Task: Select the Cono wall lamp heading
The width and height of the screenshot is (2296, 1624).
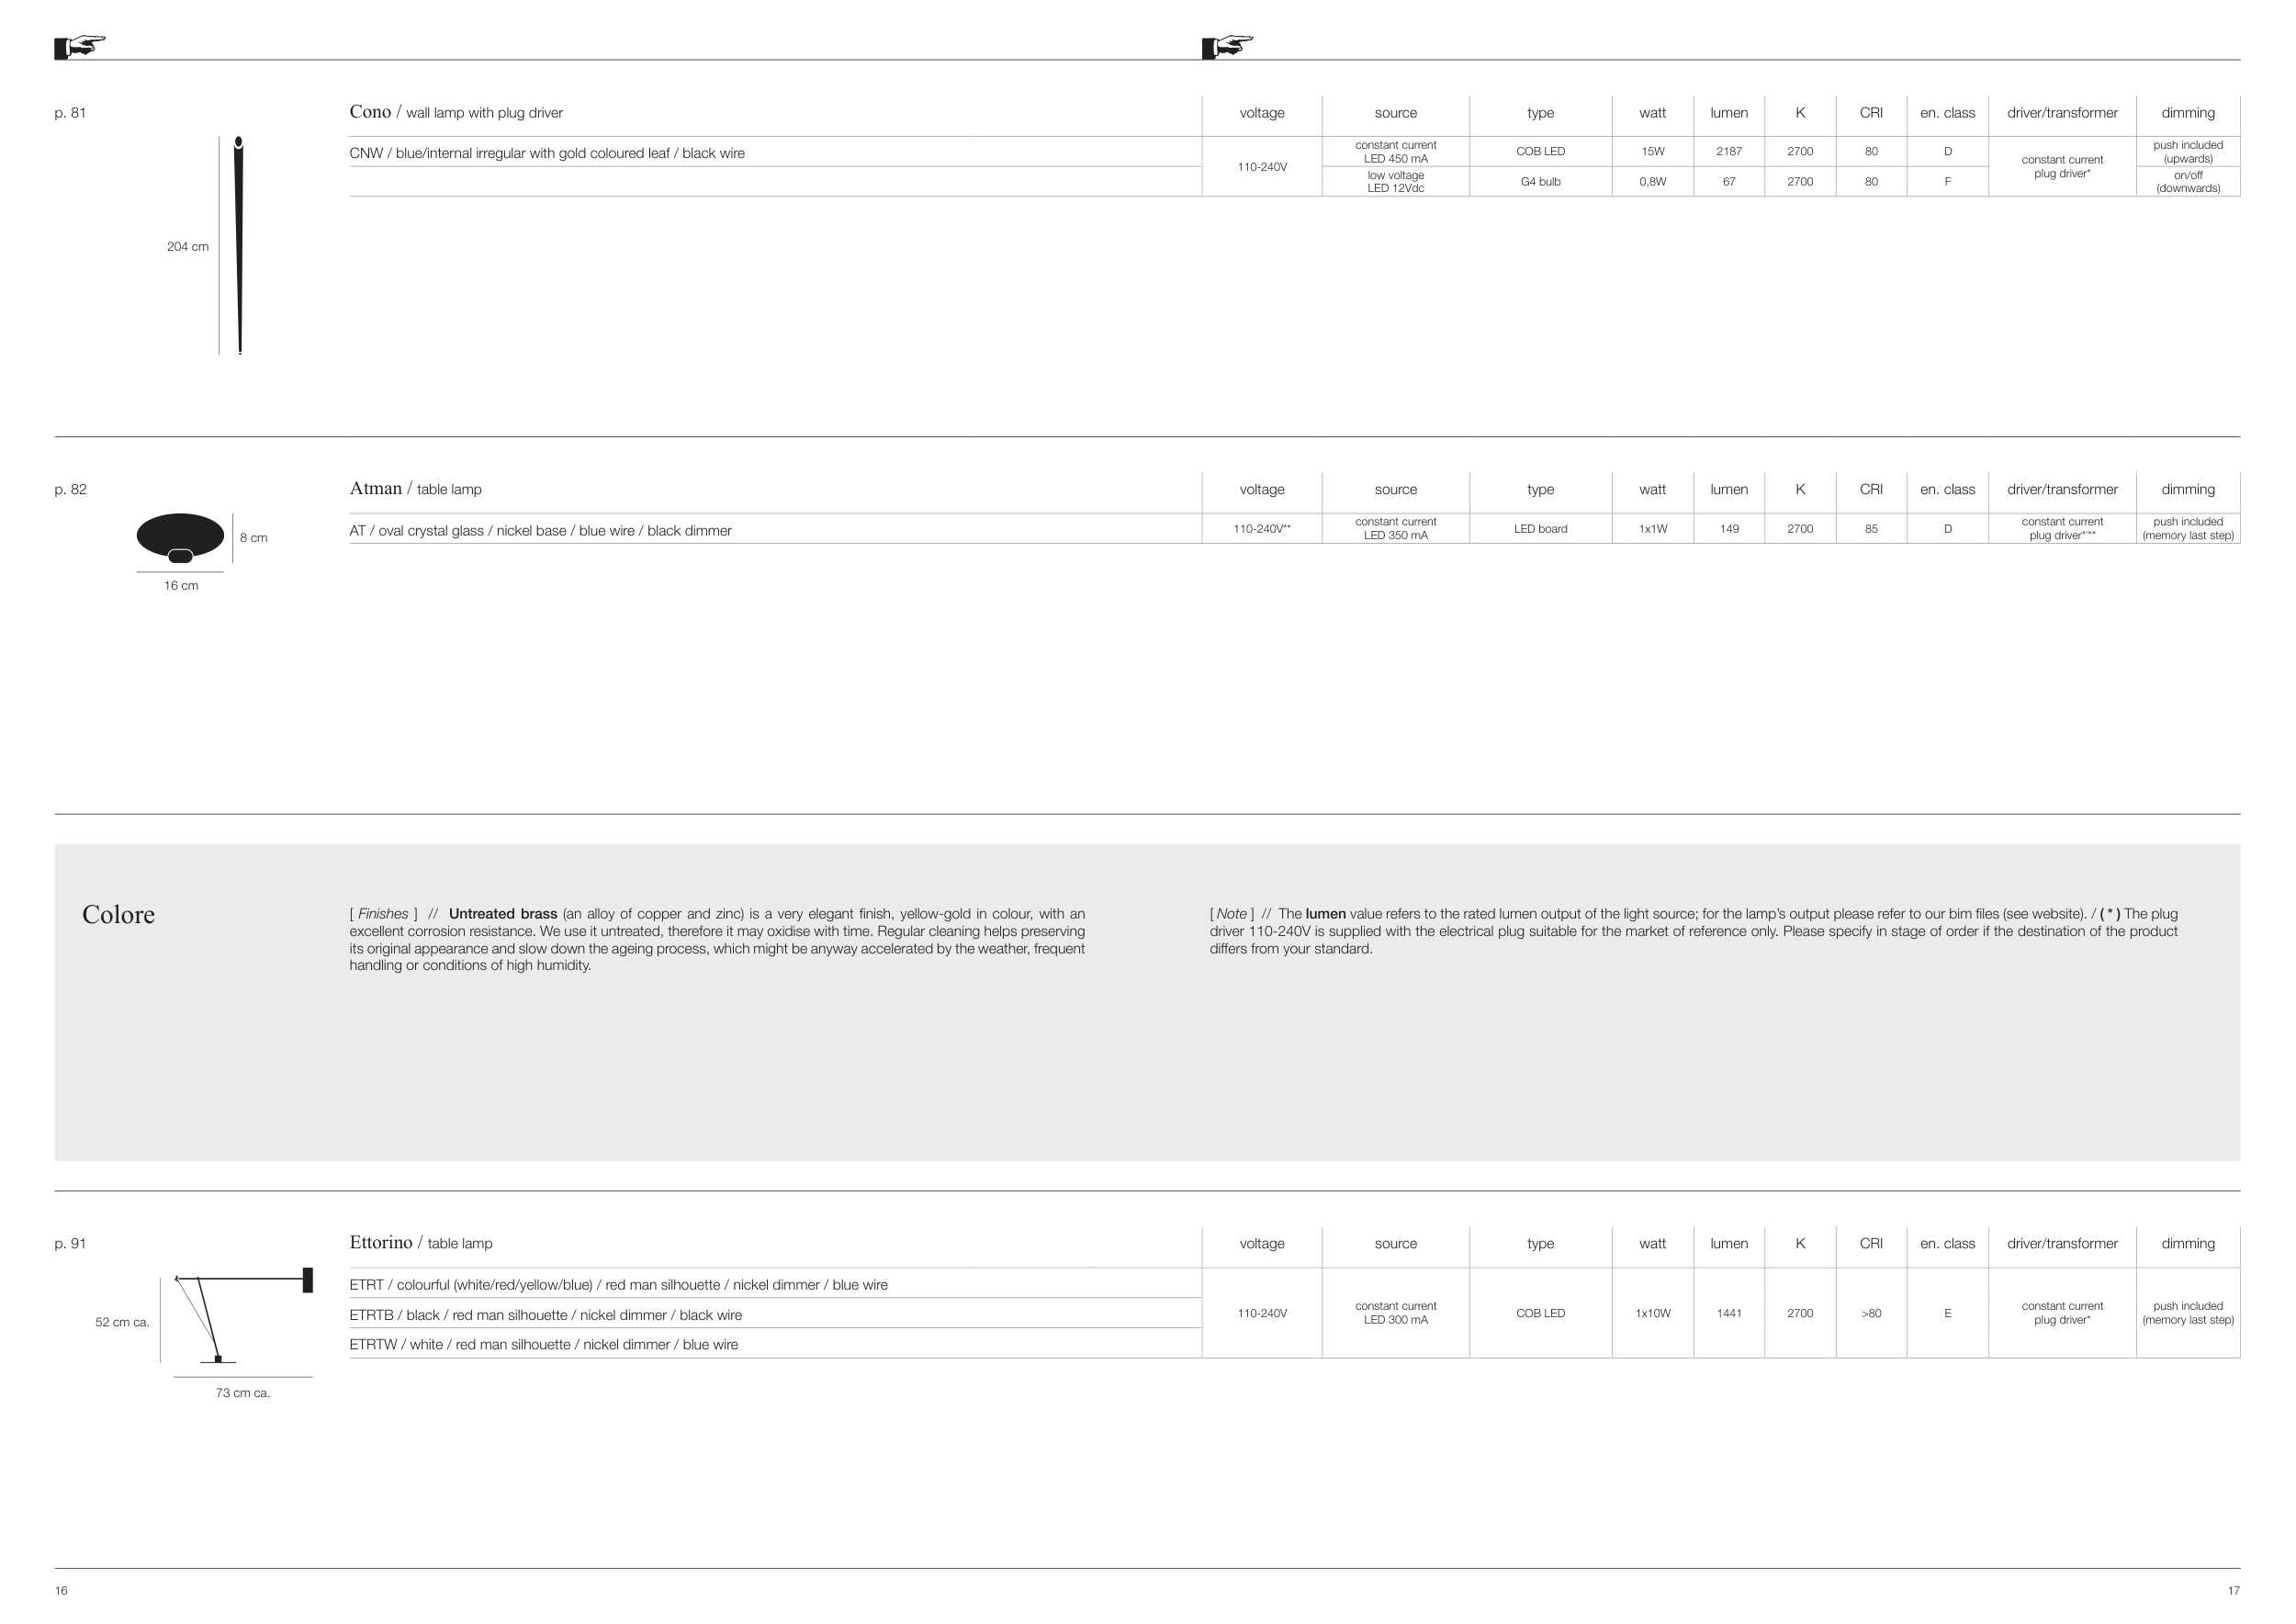Action: click(456, 112)
